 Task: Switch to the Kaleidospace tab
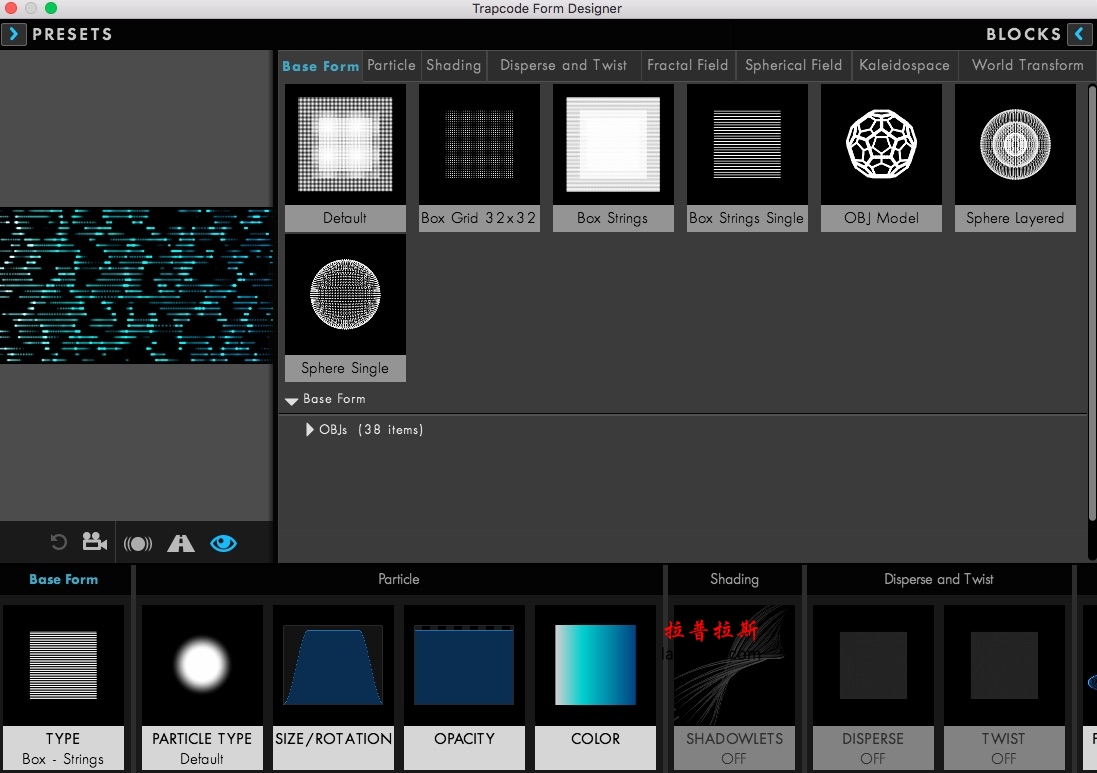pyautogui.click(x=904, y=65)
